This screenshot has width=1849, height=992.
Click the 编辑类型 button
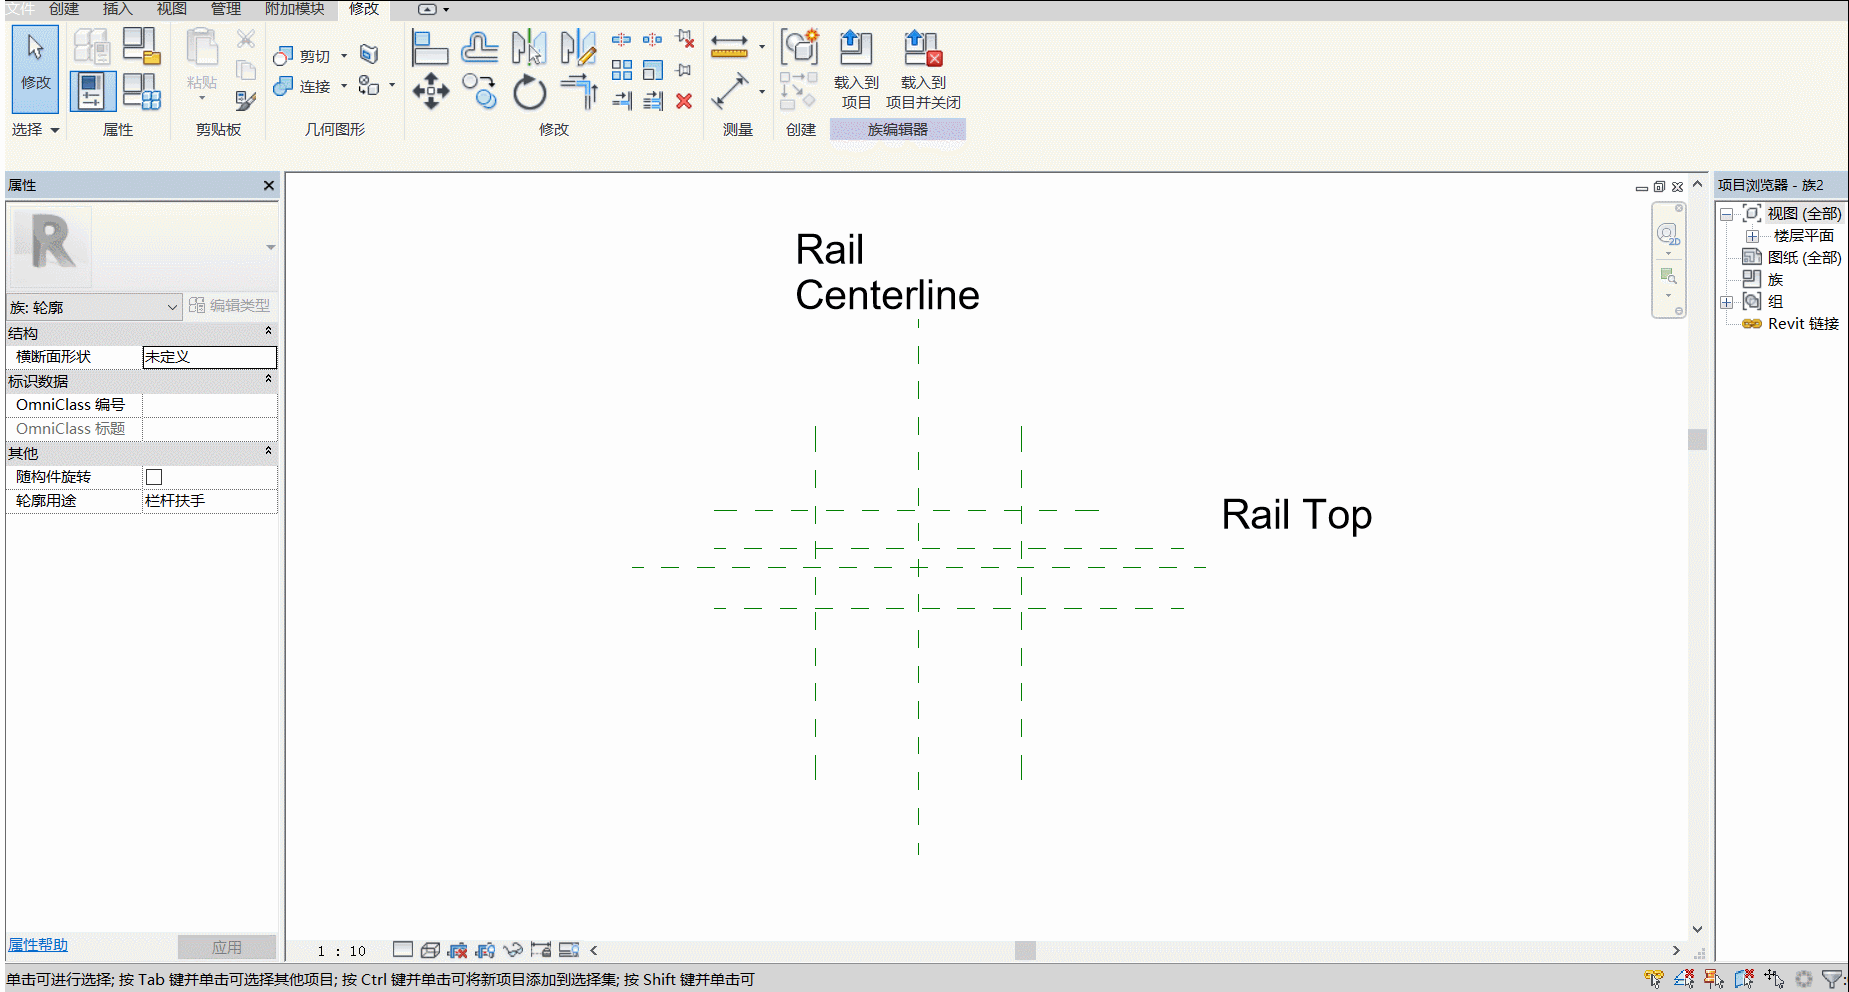click(230, 306)
